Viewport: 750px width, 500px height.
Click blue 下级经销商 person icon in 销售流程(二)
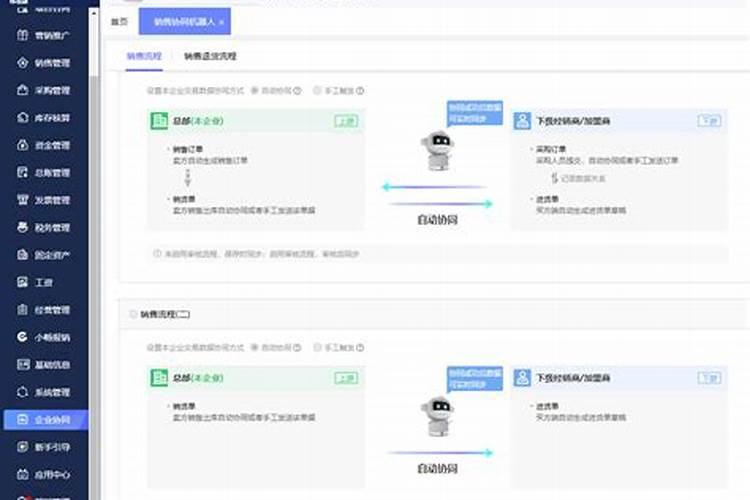[522, 378]
